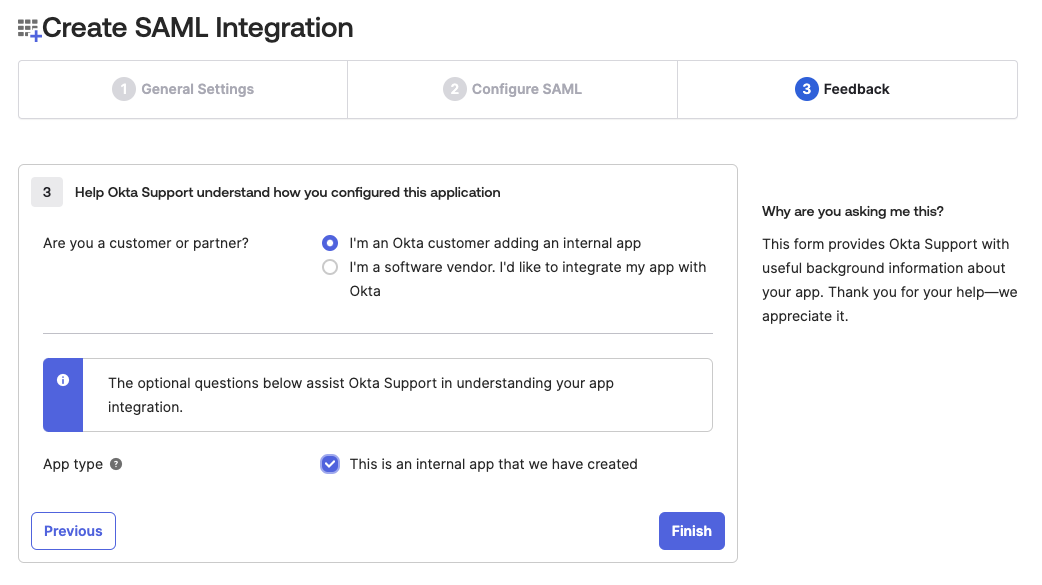Click the app grid icon beside the title

coord(29,30)
